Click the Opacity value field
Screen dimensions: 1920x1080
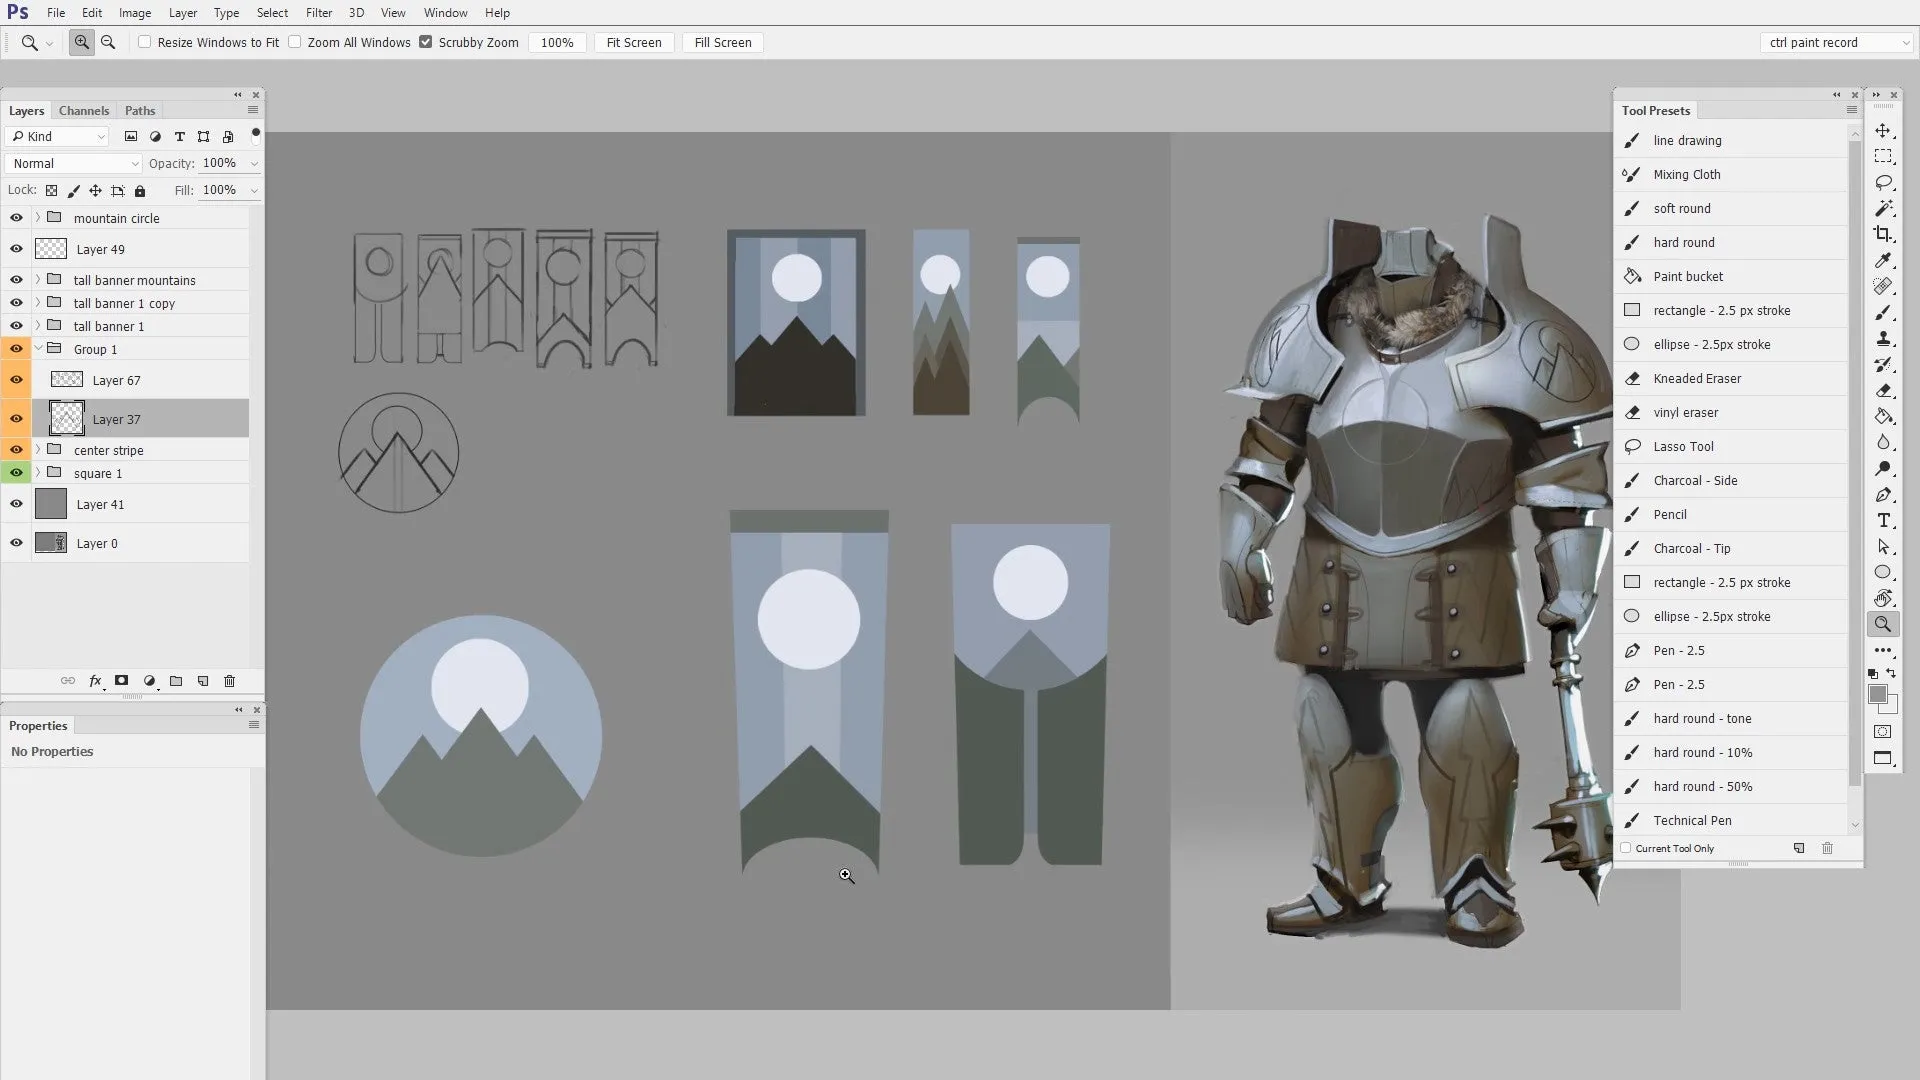[x=220, y=163]
